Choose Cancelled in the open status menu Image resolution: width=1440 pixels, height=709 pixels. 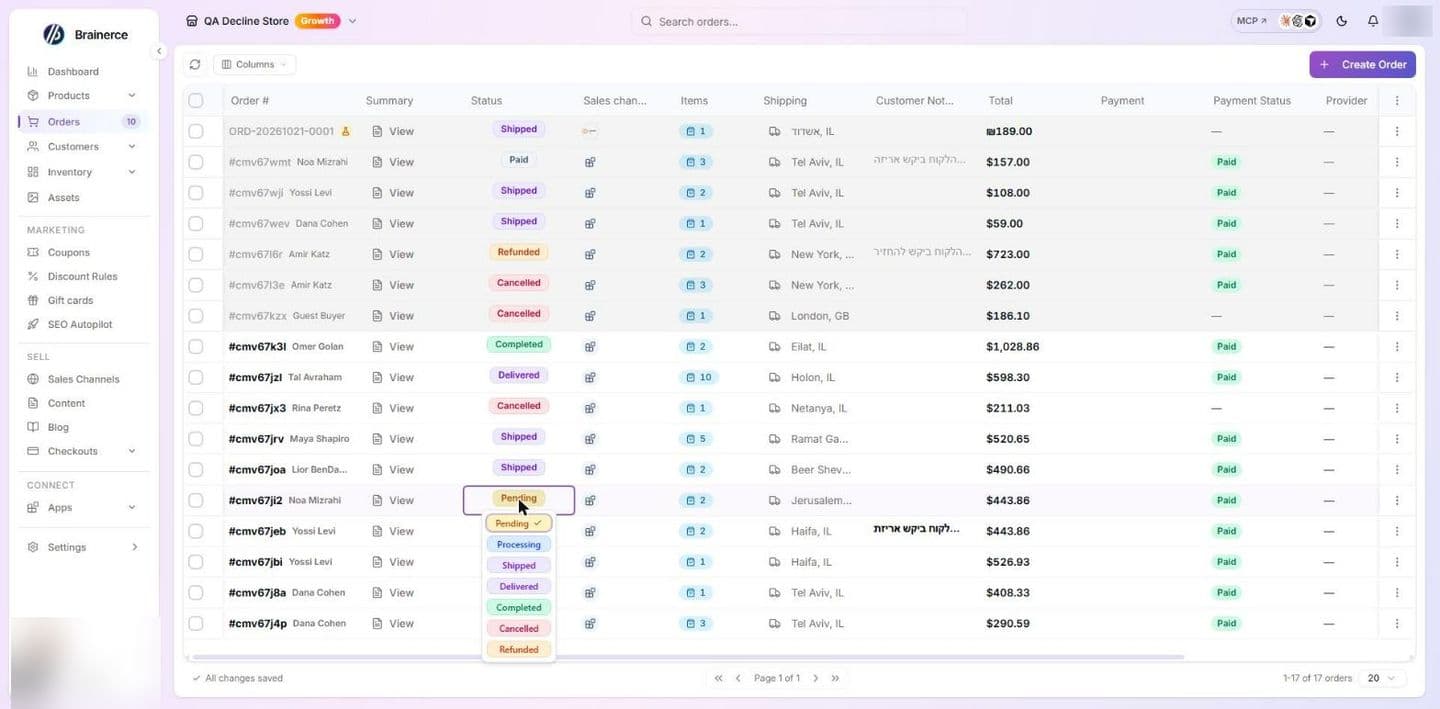click(x=519, y=629)
